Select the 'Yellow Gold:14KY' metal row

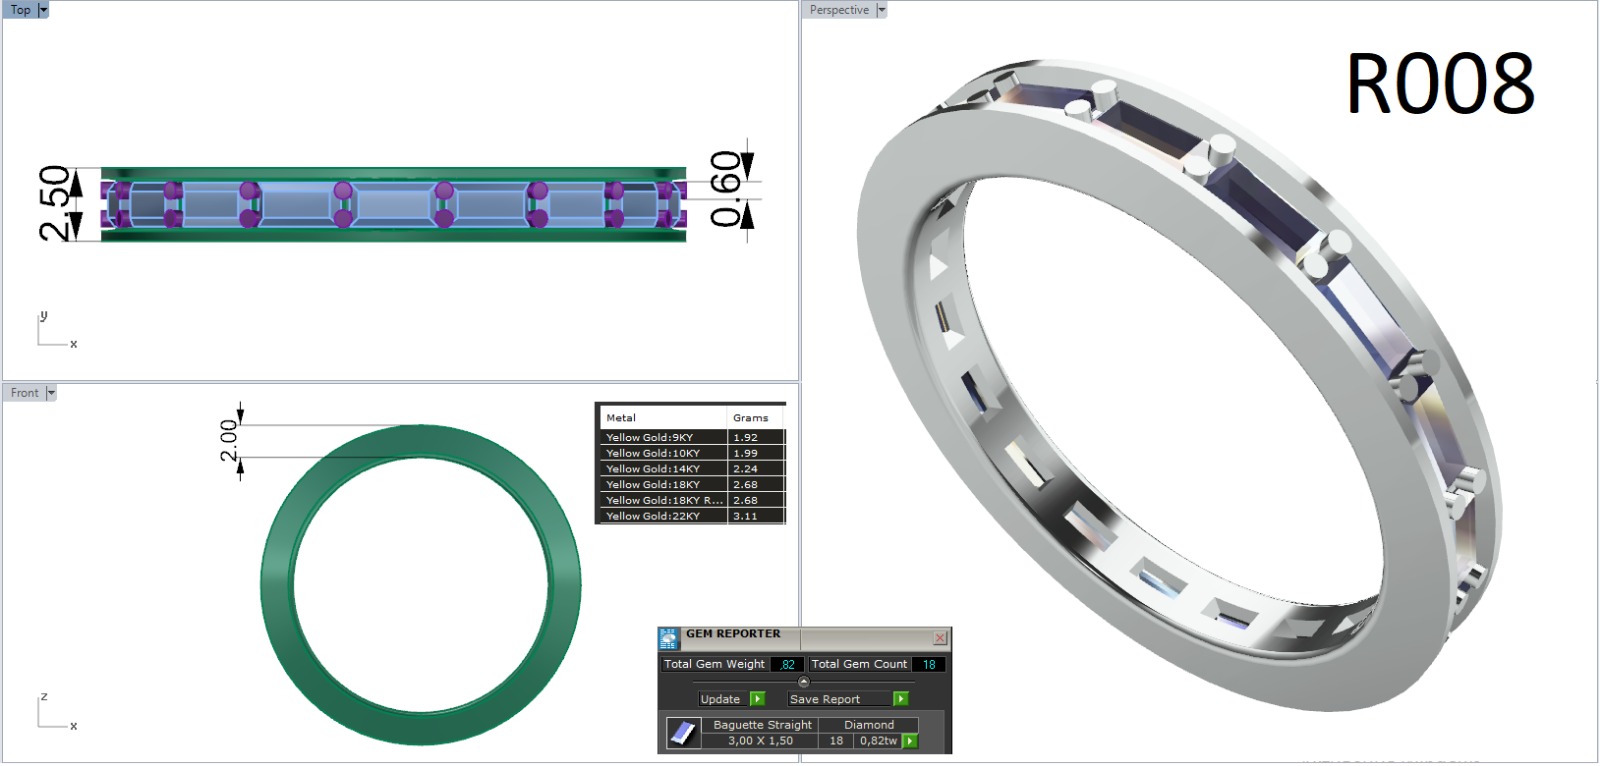[692, 469]
